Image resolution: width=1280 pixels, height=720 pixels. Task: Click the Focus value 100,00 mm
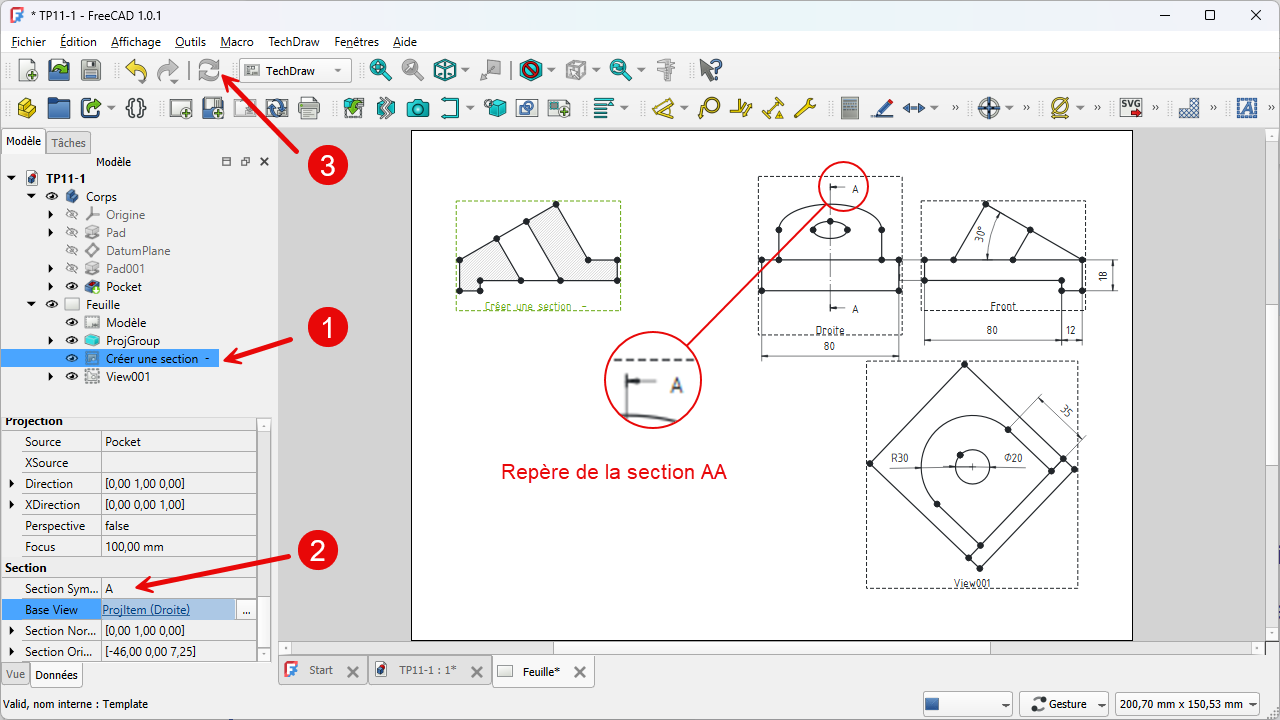[178, 547]
